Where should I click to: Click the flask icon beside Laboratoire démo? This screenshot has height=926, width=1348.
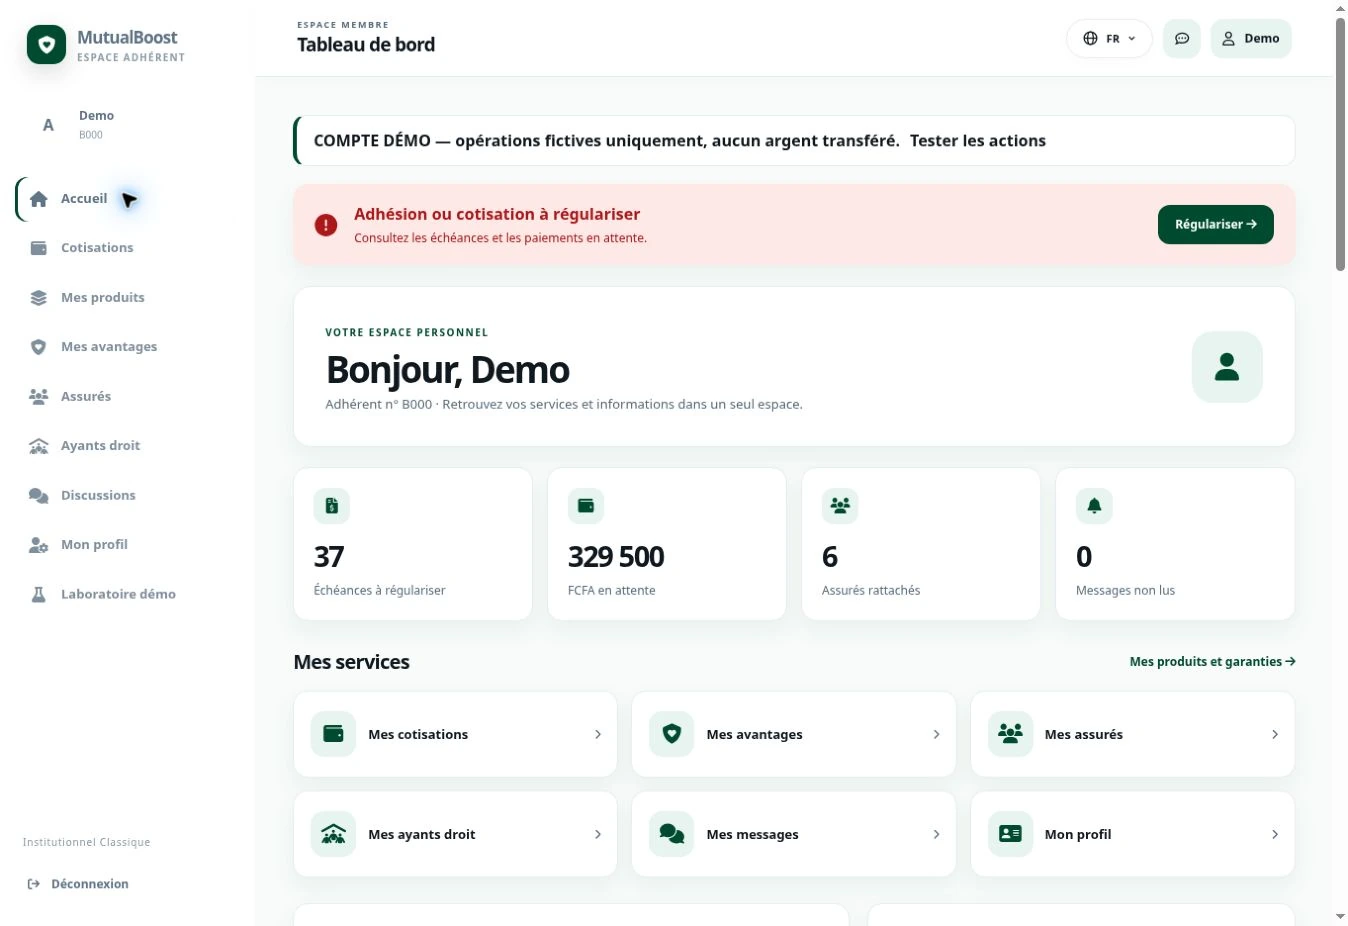39,594
